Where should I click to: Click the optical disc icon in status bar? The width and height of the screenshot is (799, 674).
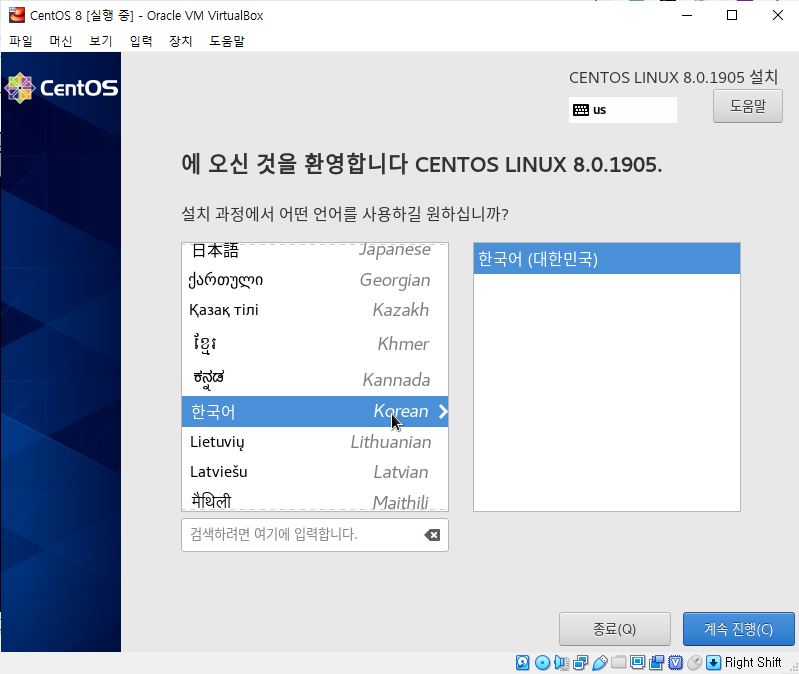543,662
